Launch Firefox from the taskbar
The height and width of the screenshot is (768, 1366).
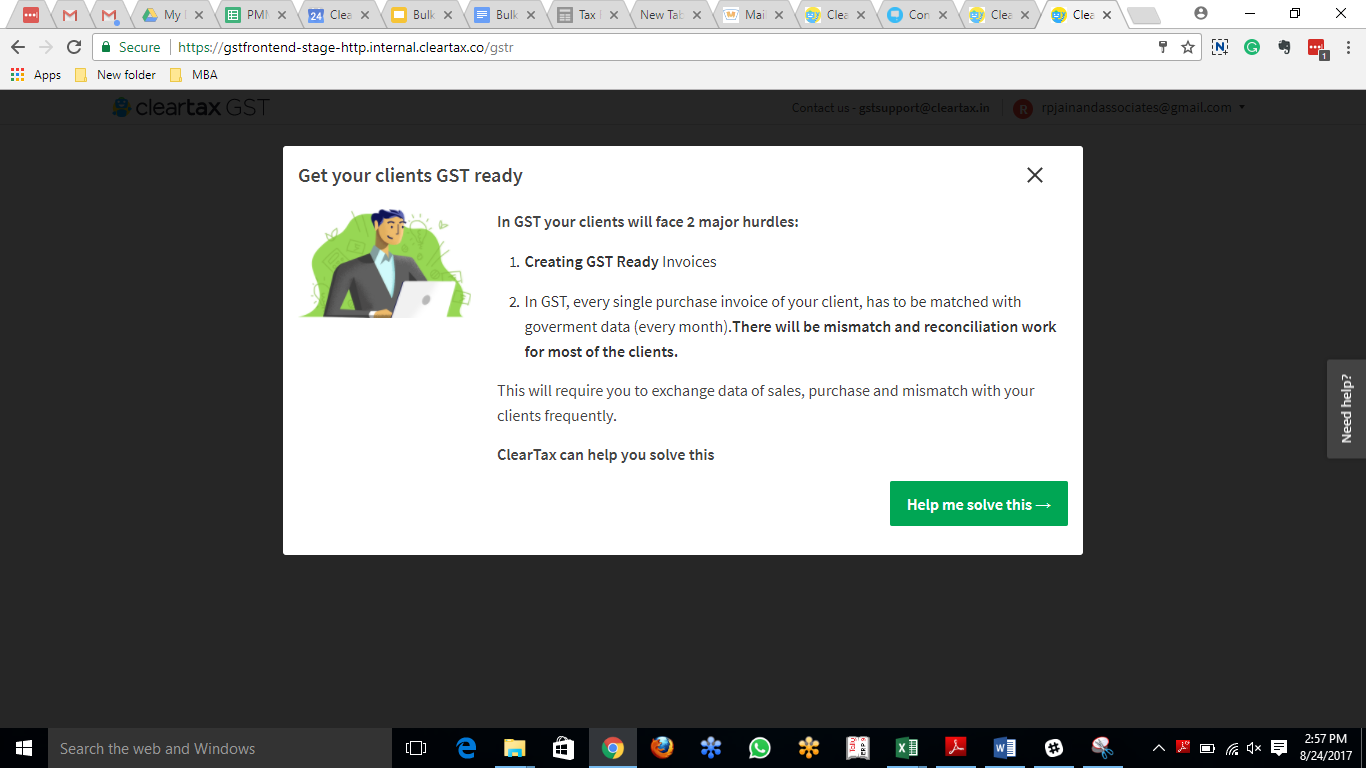pyautogui.click(x=662, y=748)
